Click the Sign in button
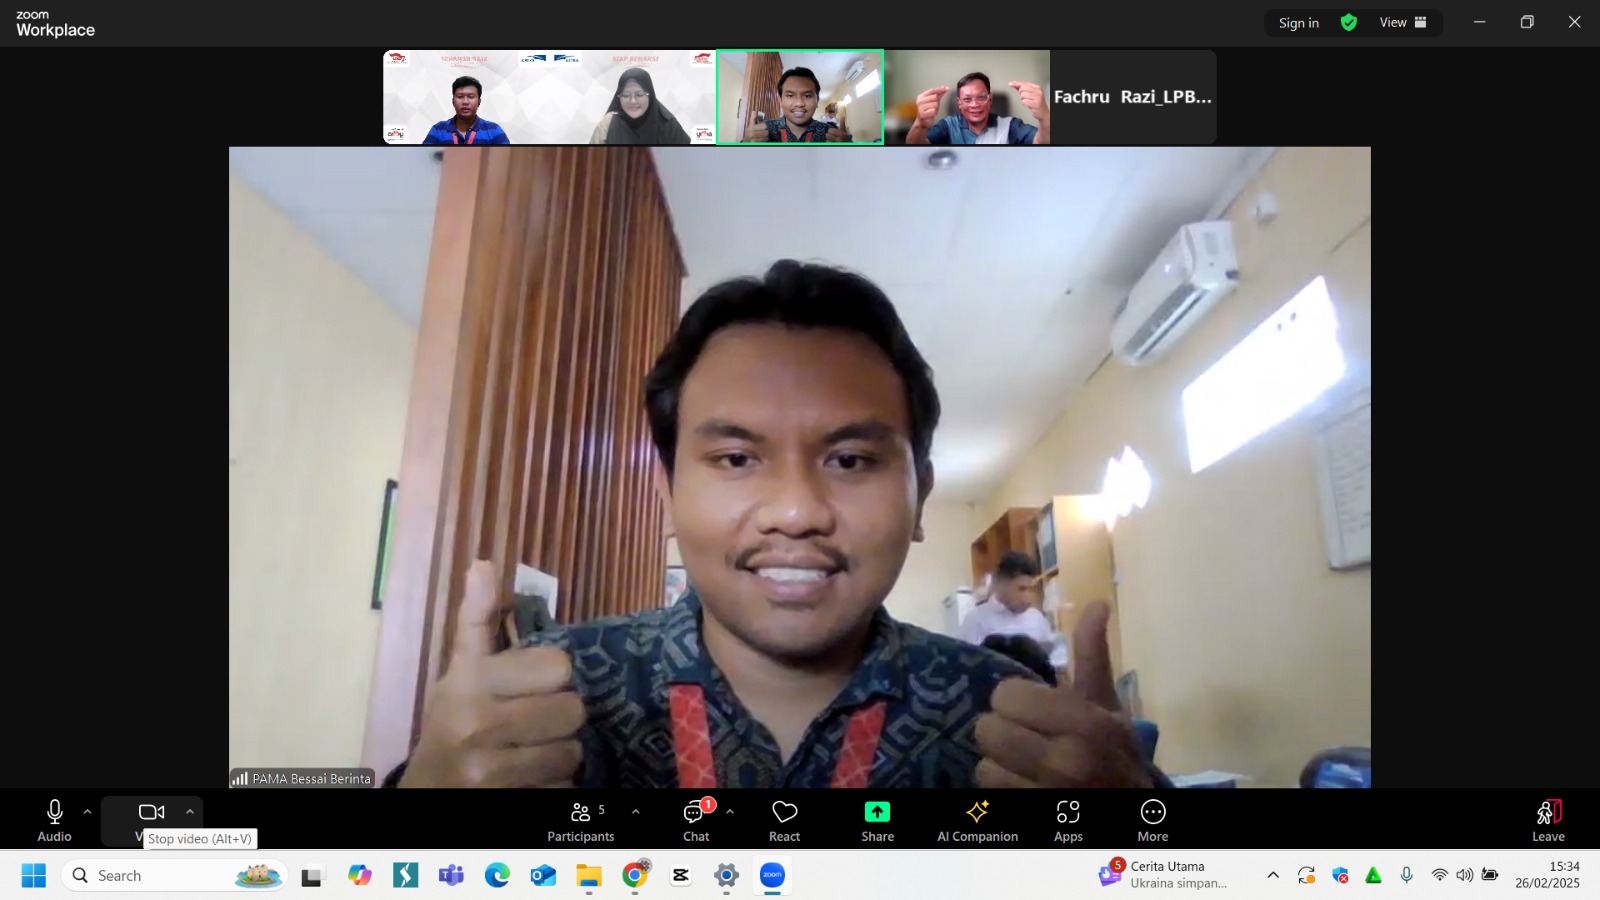 click(1298, 23)
